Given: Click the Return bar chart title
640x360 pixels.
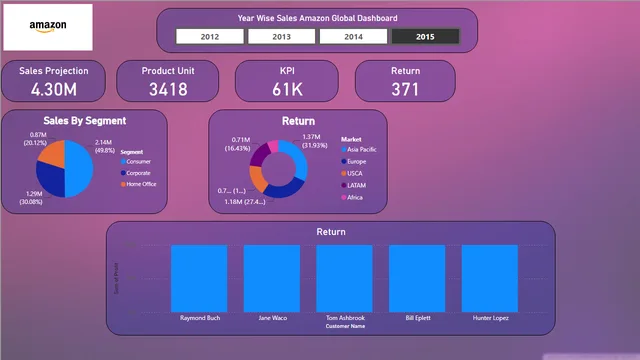Looking at the screenshot, I should (x=331, y=232).
